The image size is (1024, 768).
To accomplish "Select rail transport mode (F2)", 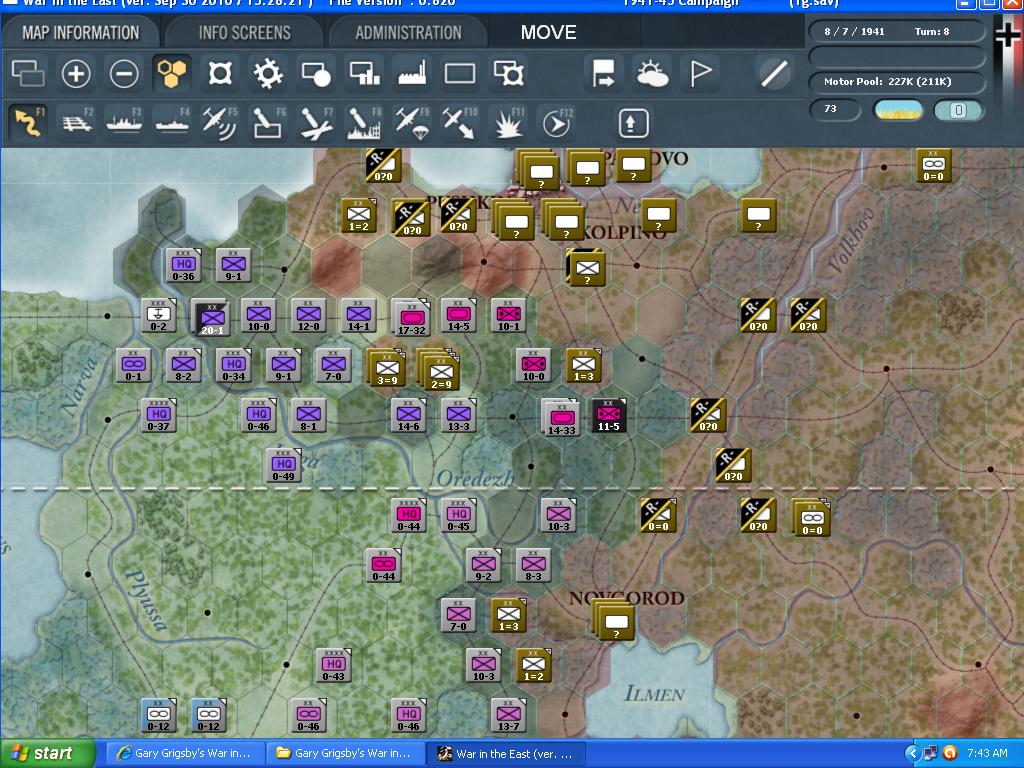I will (x=76, y=122).
